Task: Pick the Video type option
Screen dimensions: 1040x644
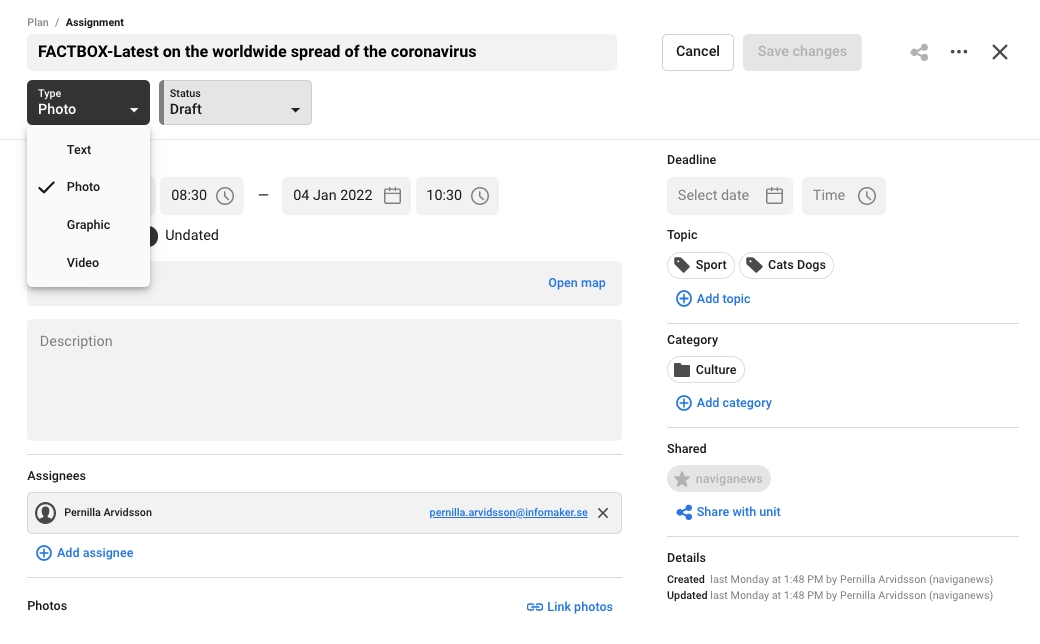Action: pos(83,263)
